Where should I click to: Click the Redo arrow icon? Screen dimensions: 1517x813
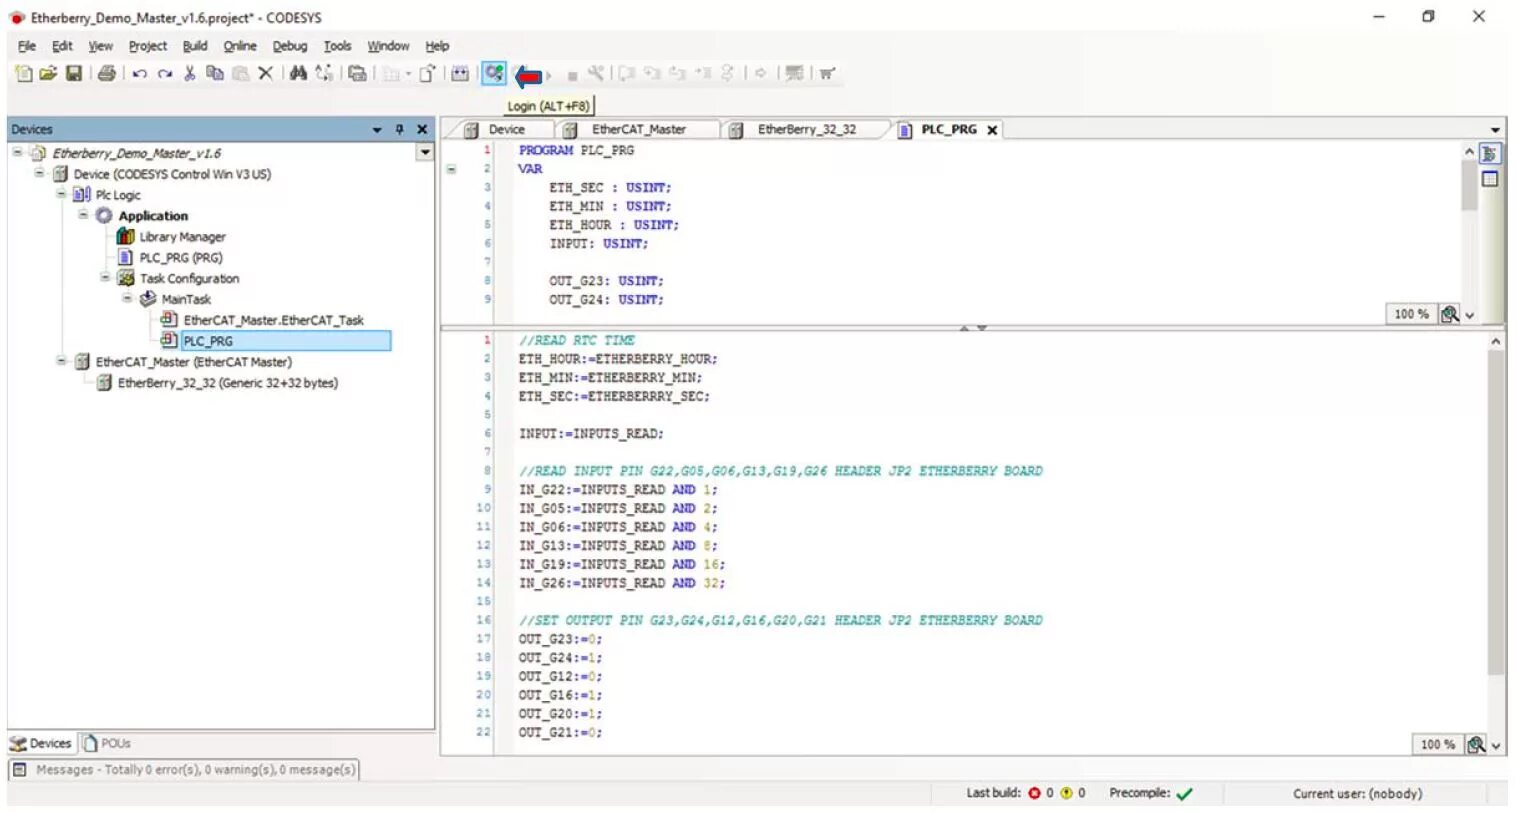pyautogui.click(x=164, y=73)
